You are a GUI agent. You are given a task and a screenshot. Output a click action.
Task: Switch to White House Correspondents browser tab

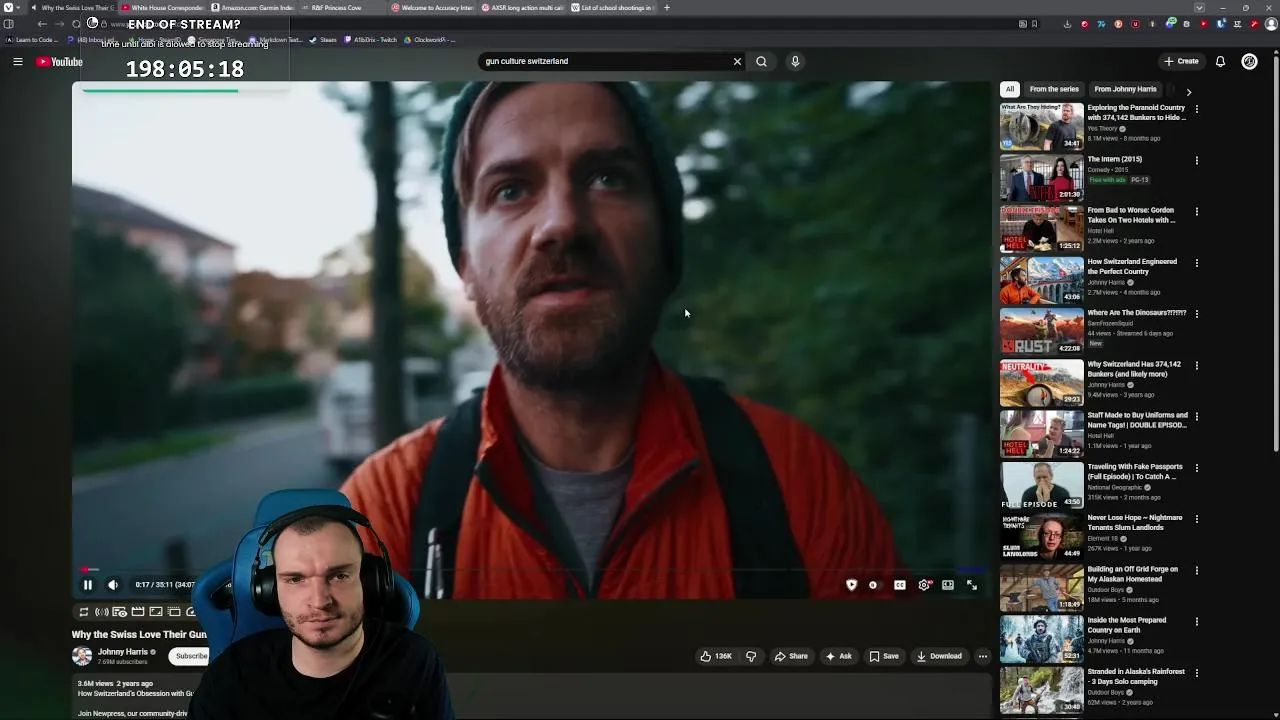point(162,8)
